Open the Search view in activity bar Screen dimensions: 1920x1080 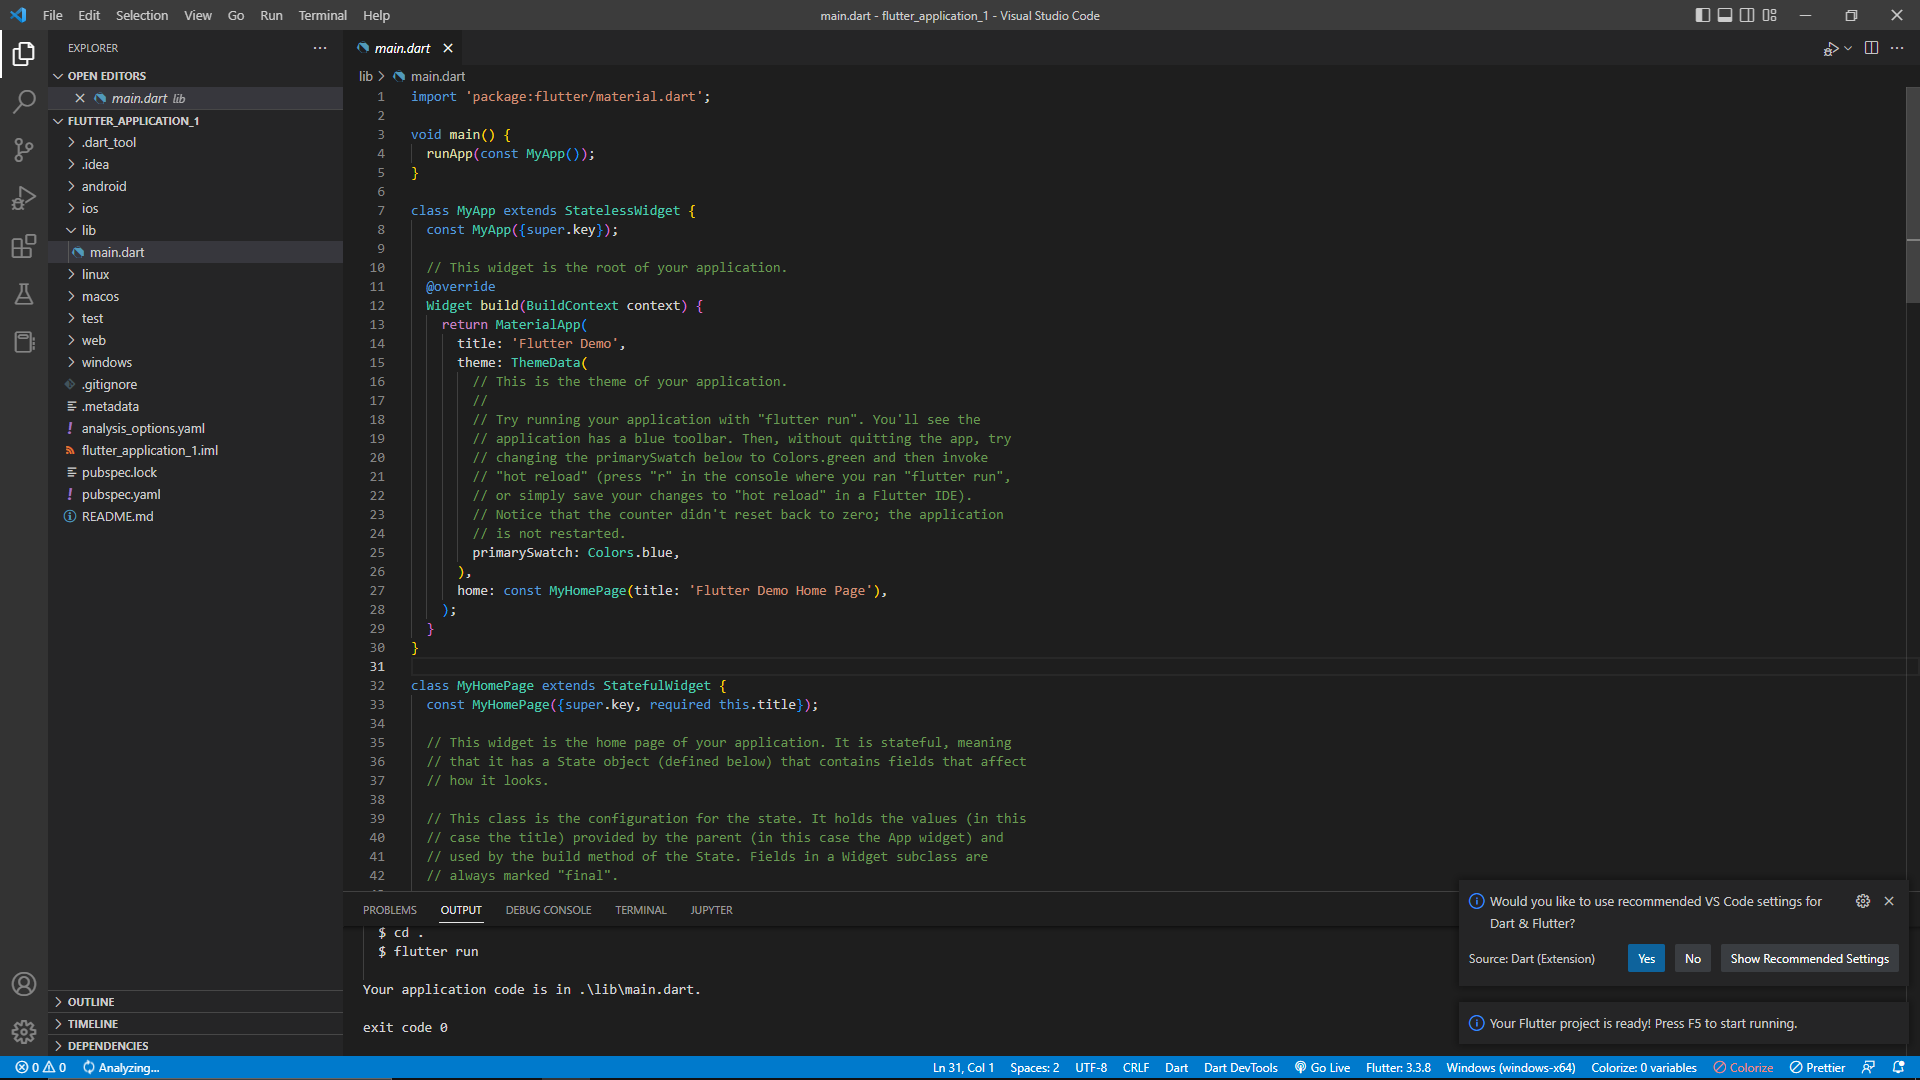tap(24, 101)
